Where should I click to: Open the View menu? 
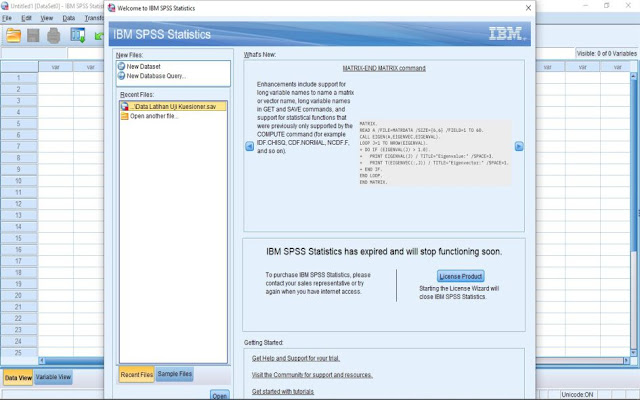47,18
